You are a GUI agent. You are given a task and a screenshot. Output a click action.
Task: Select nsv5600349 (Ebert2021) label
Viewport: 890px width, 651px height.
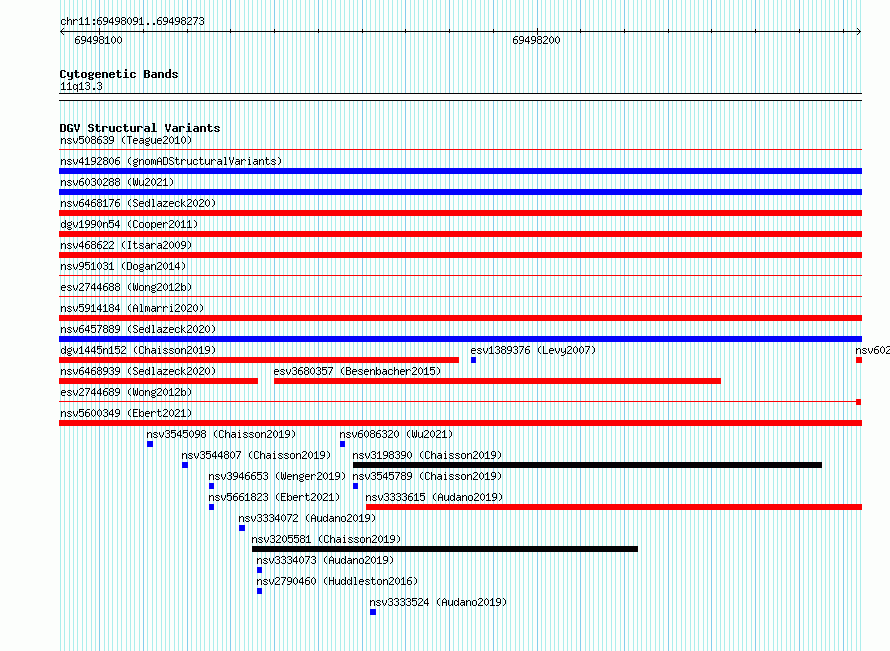pyautogui.click(x=126, y=413)
